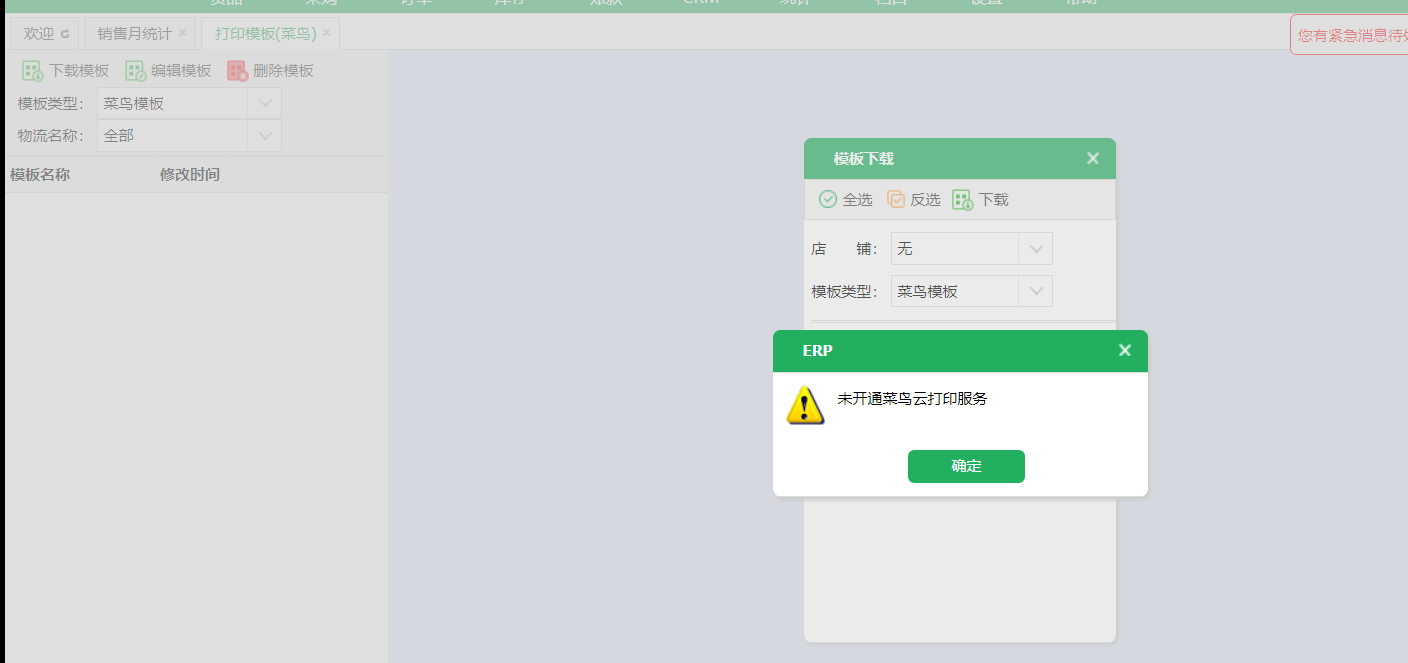Open 模板类型 dropdown in 模板下载 dialog
Screen dimensions: 1408x663
point(1035,291)
